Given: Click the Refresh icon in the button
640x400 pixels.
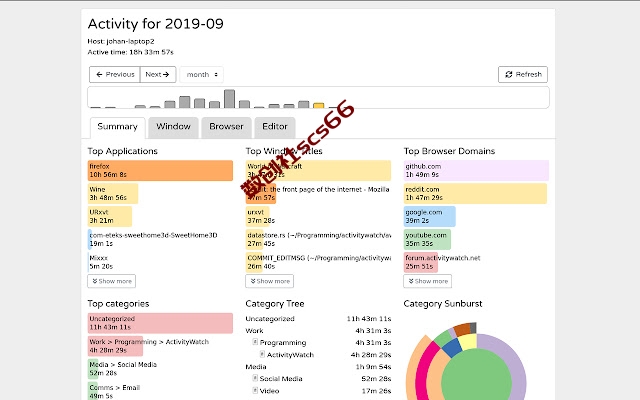Looking at the screenshot, I should pos(509,74).
